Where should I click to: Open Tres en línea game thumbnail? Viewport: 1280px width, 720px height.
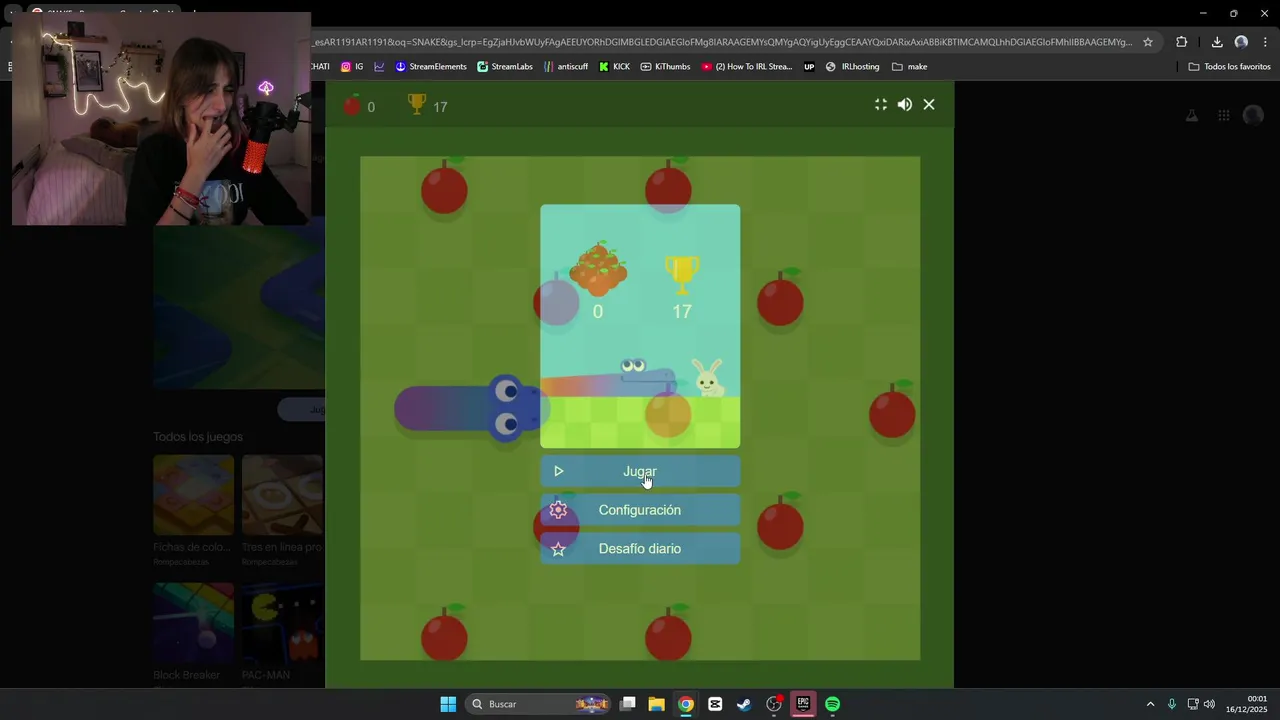282,495
